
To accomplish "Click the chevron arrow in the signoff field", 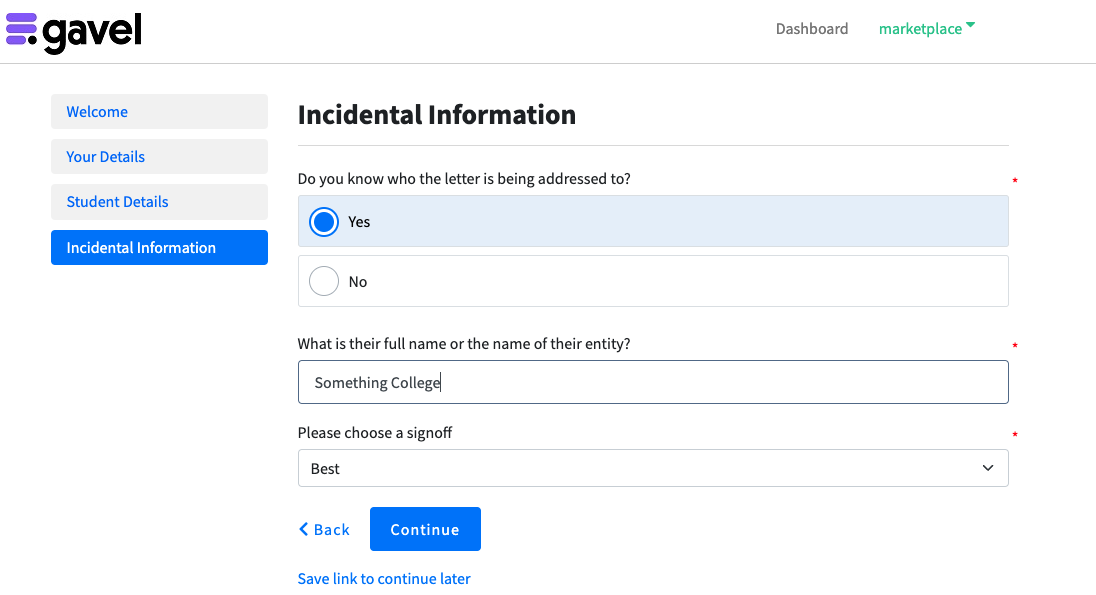I will [988, 468].
